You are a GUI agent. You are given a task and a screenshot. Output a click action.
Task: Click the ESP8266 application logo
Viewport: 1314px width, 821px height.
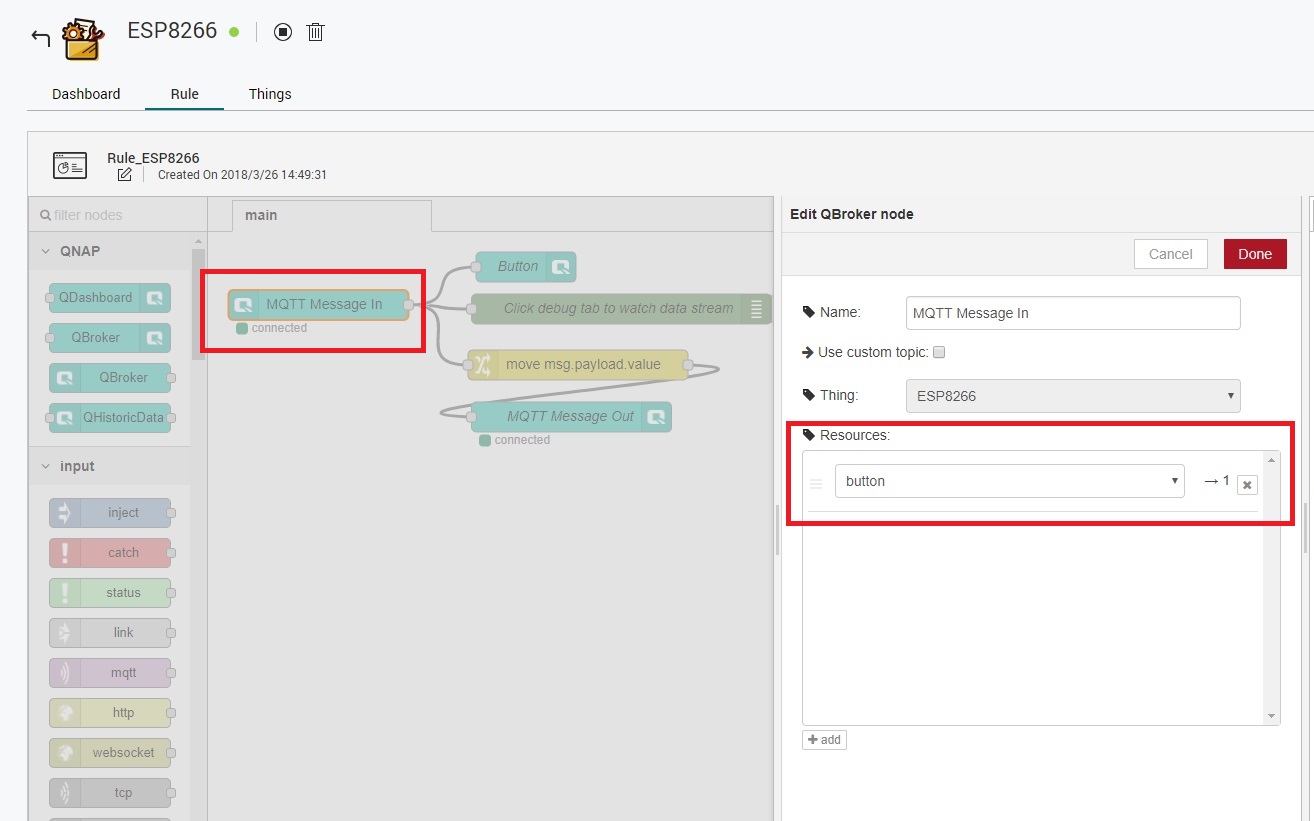(82, 38)
